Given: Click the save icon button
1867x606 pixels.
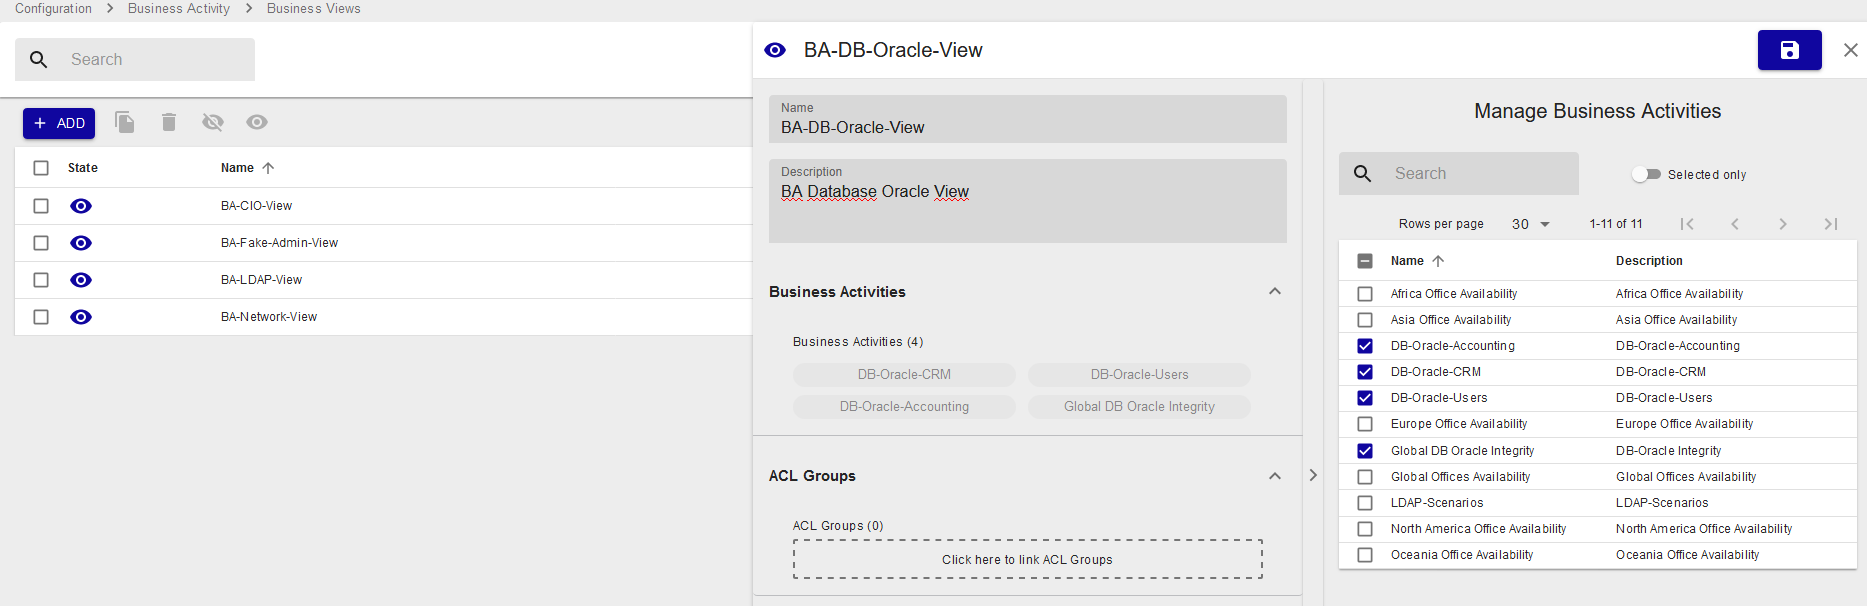Looking at the screenshot, I should point(1789,50).
